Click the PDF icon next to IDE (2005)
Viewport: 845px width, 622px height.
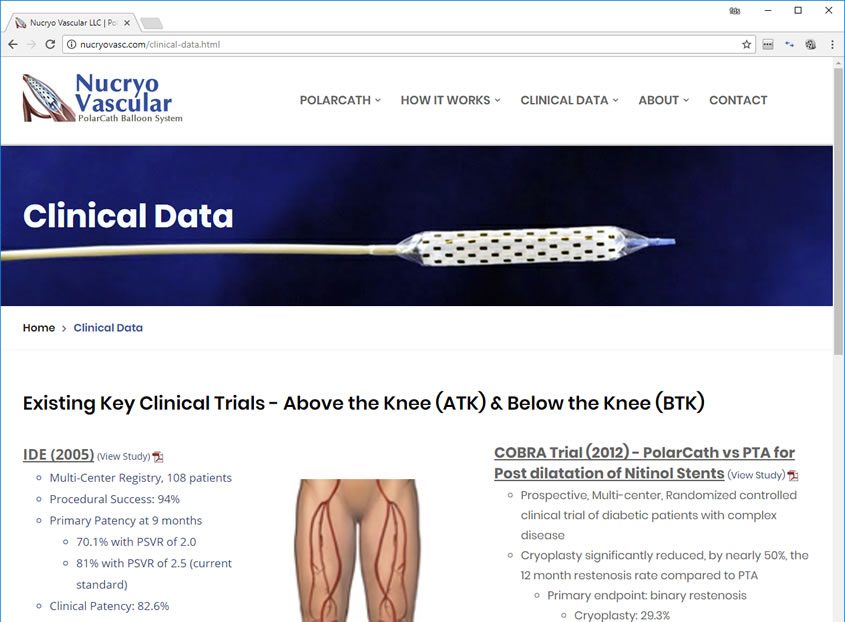pos(158,457)
